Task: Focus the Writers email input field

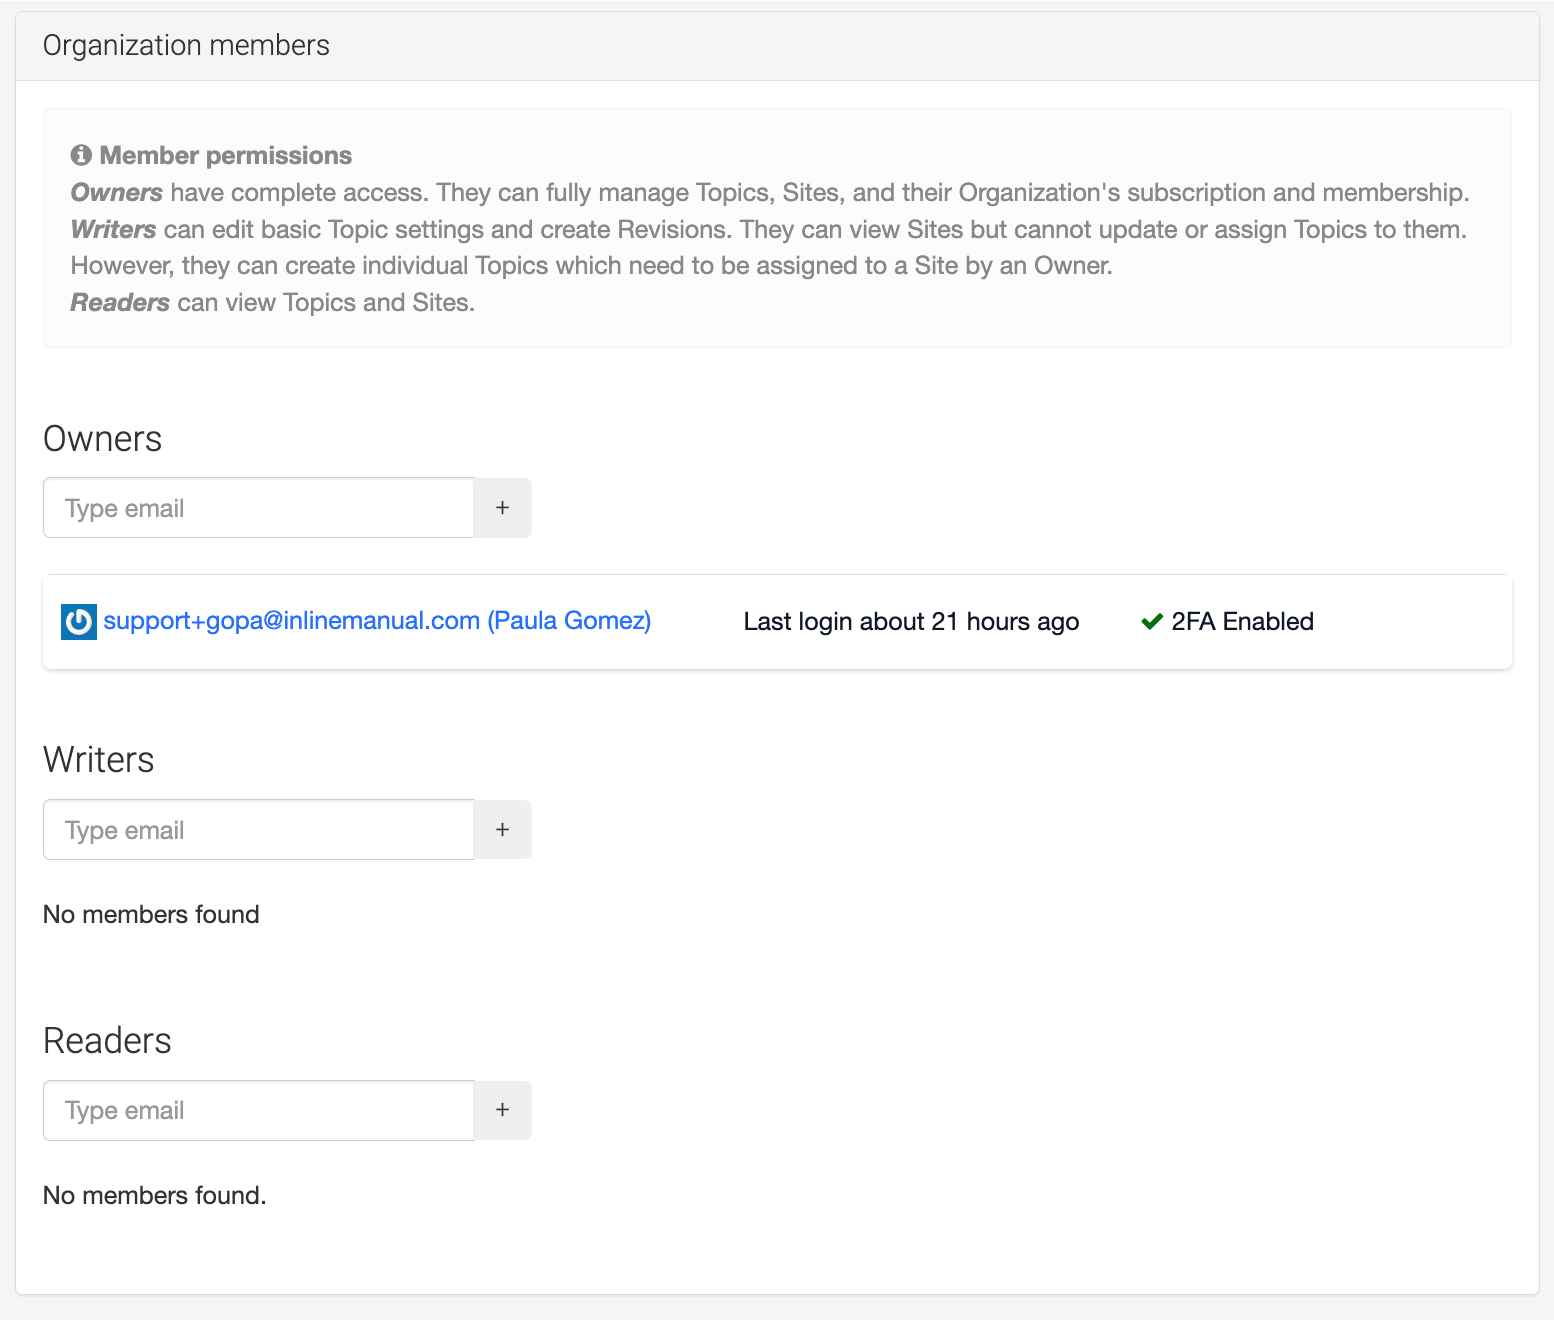Action: tap(258, 830)
